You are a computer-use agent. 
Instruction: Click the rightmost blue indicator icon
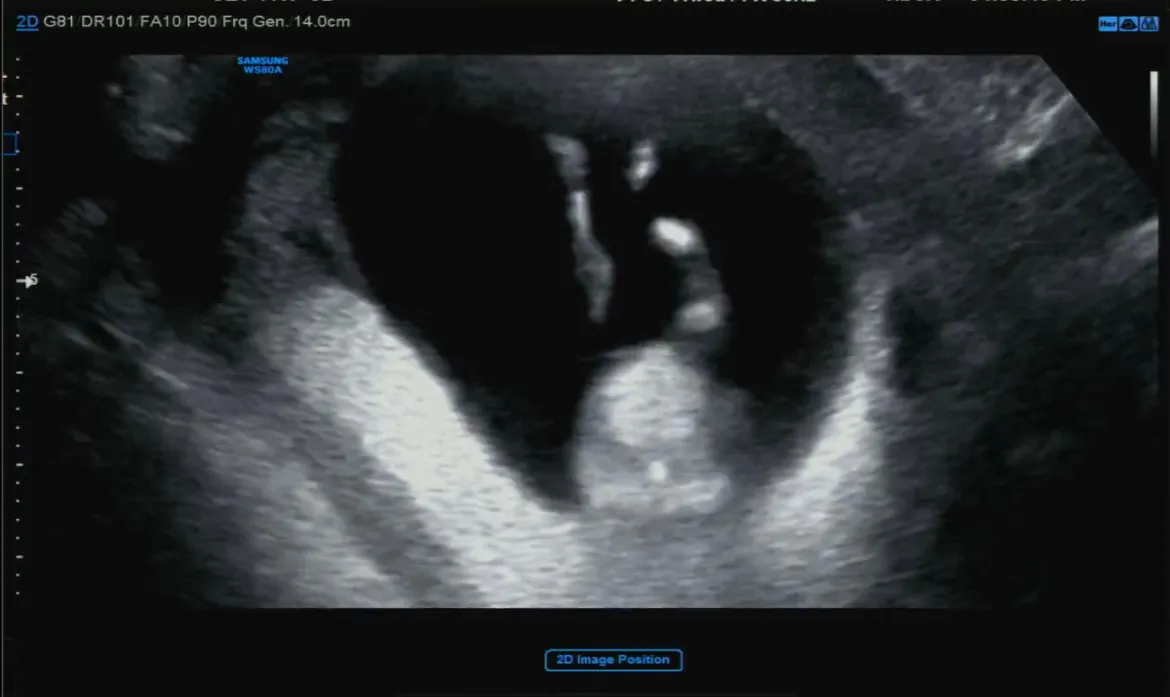(x=1149, y=25)
